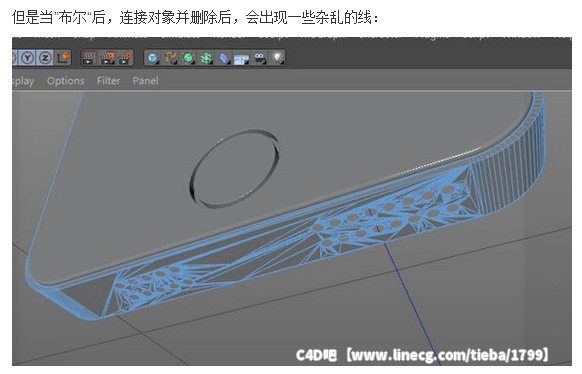Open the blue Bend deformer icon

click(x=224, y=58)
